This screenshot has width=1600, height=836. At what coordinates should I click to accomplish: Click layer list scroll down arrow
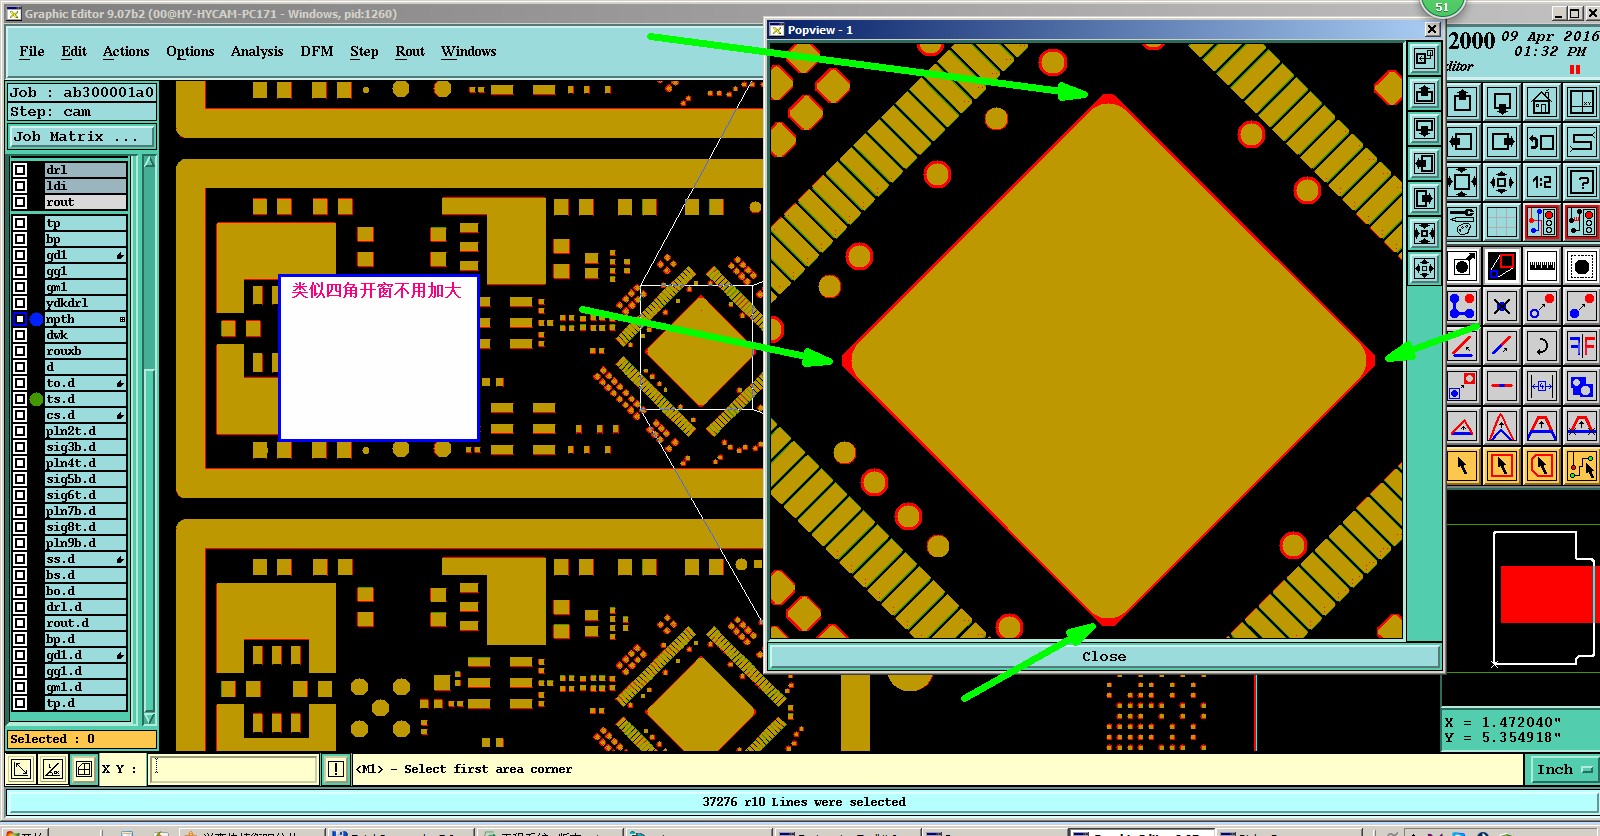[x=149, y=718]
